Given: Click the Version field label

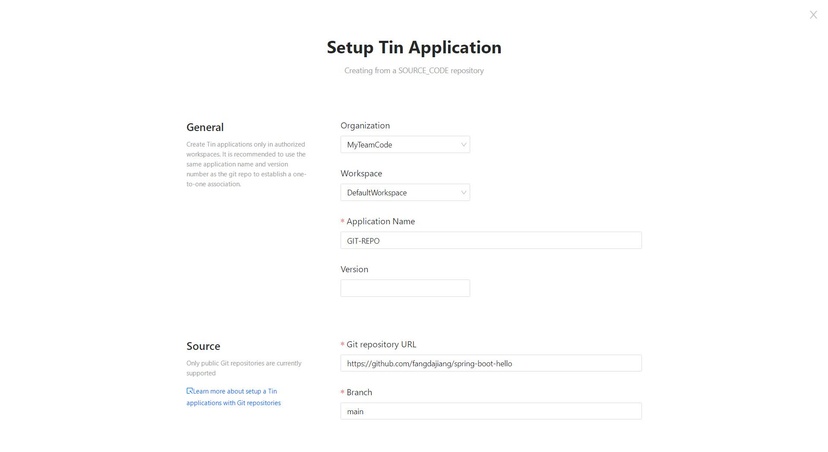Looking at the screenshot, I should click(354, 269).
